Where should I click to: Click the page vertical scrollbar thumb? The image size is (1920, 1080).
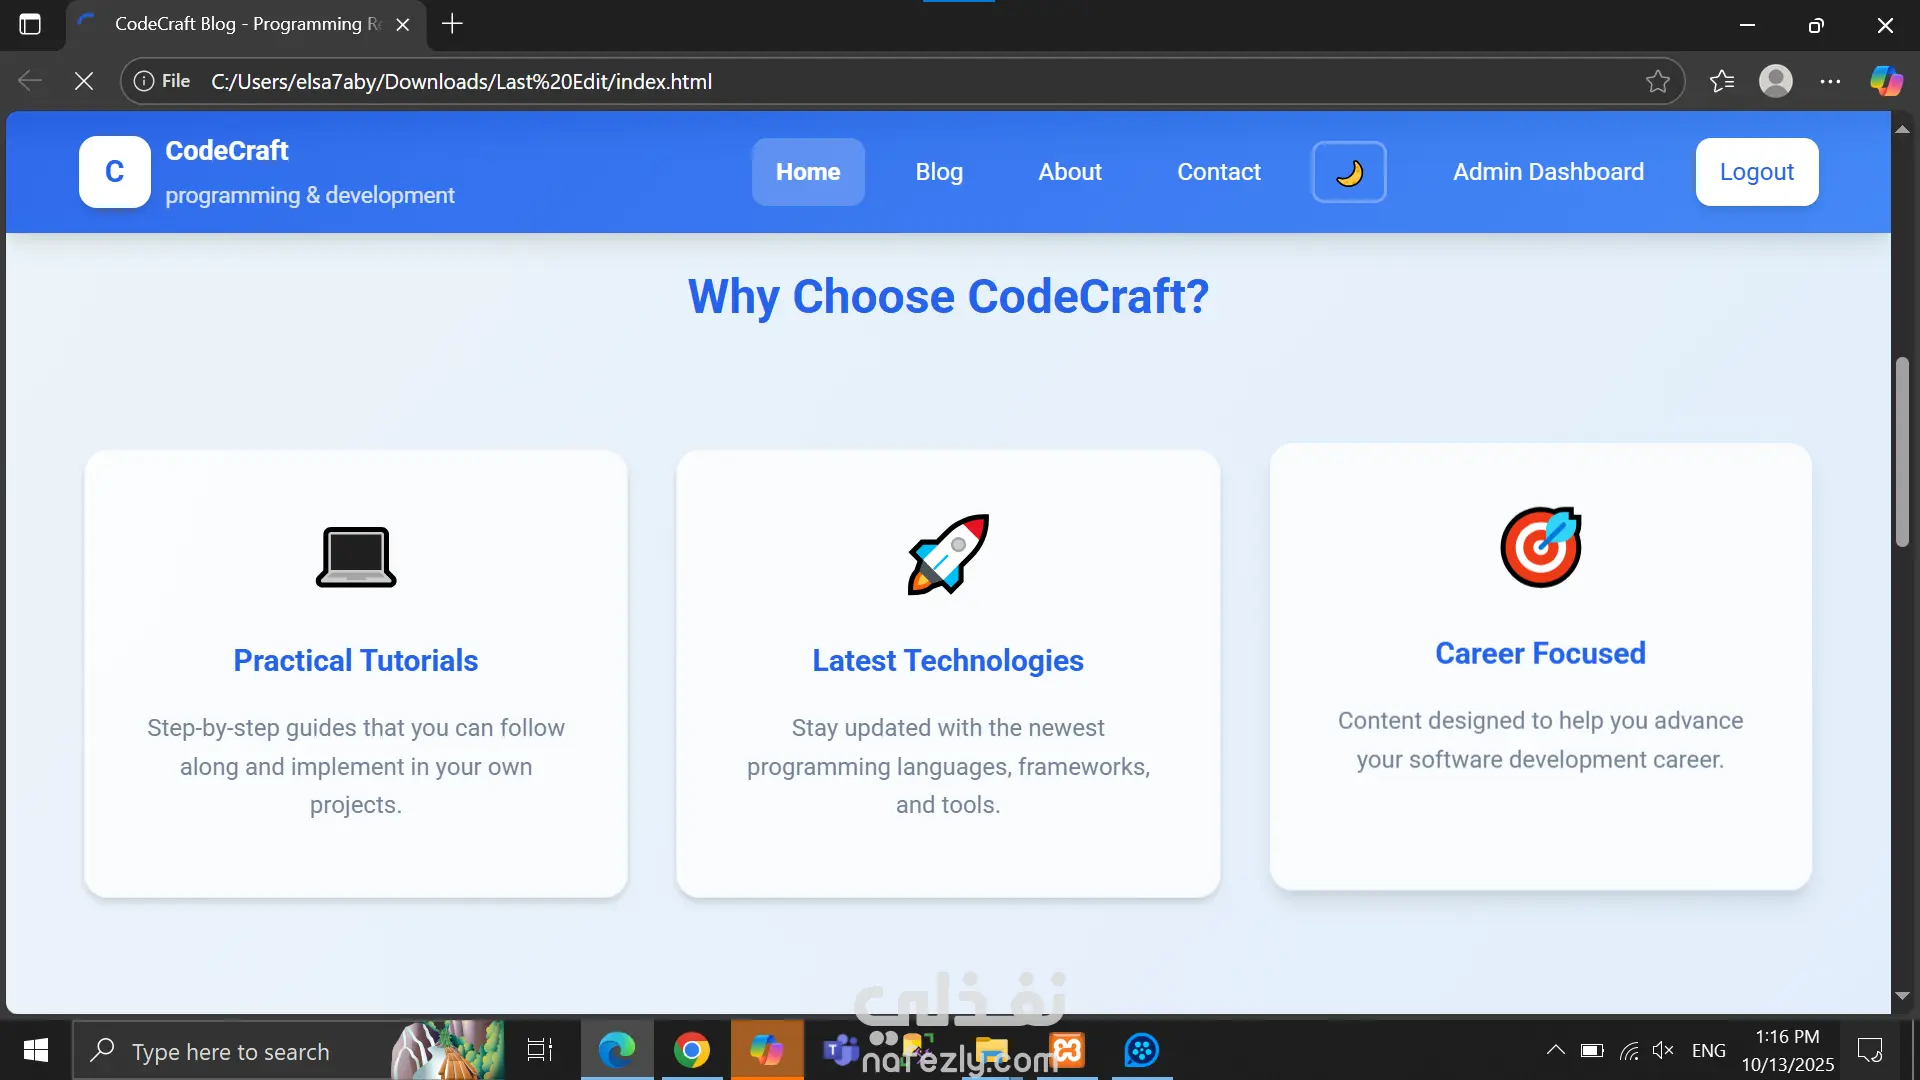(1902, 450)
